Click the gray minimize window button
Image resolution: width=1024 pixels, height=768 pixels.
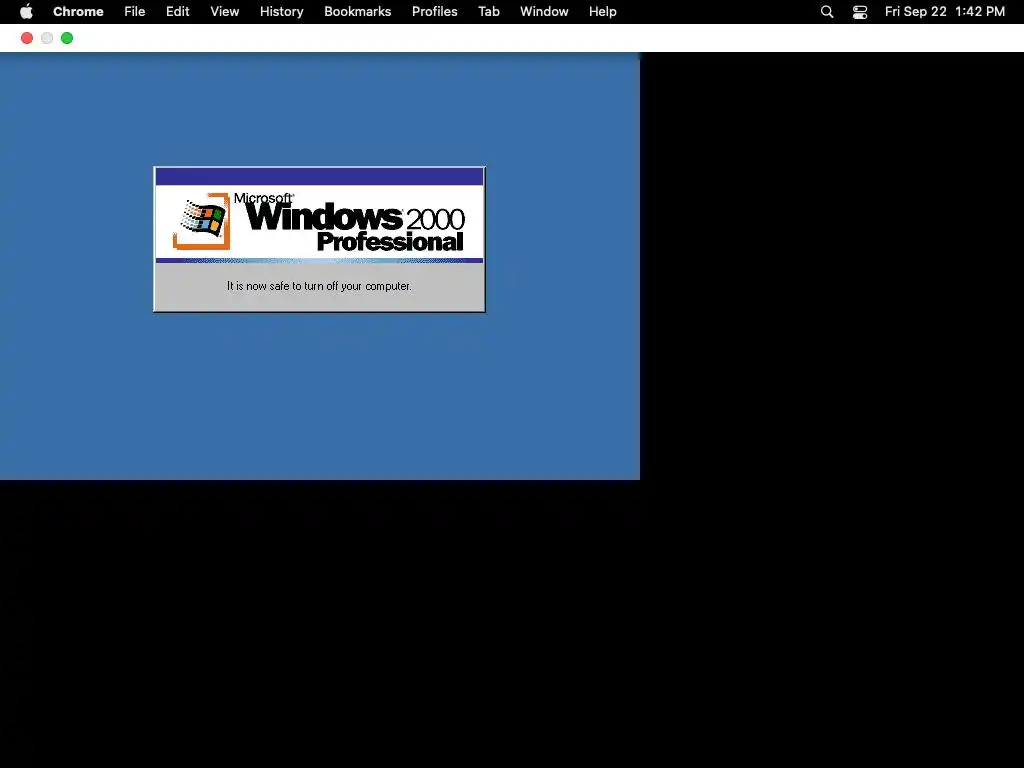pyautogui.click(x=47, y=38)
